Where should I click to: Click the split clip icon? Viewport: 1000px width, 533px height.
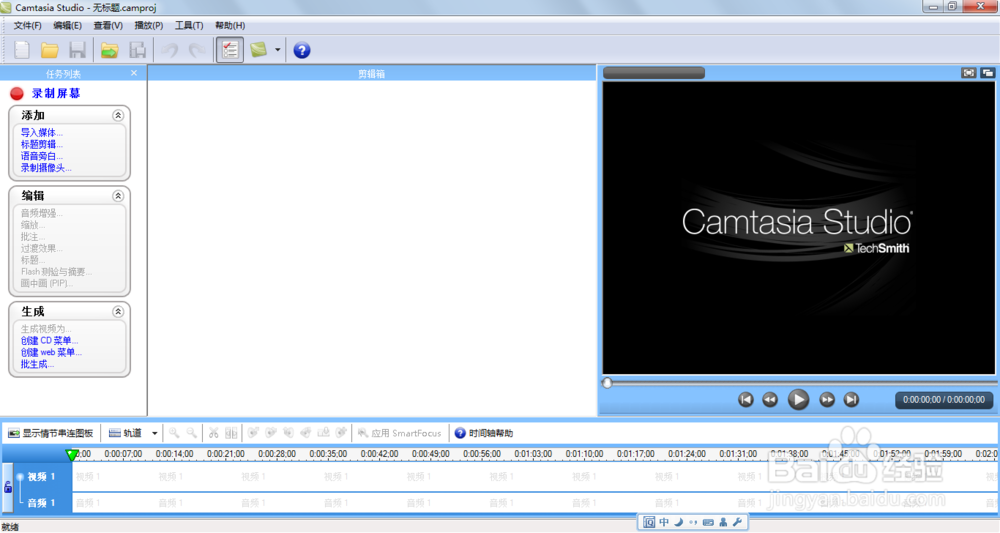point(231,434)
